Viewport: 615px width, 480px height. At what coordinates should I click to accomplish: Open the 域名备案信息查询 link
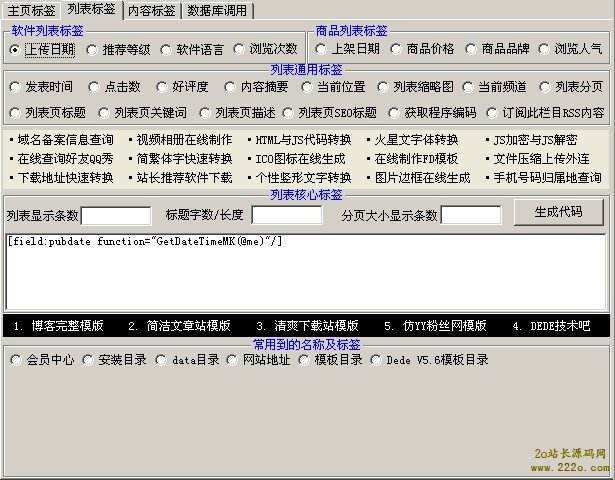(66, 140)
